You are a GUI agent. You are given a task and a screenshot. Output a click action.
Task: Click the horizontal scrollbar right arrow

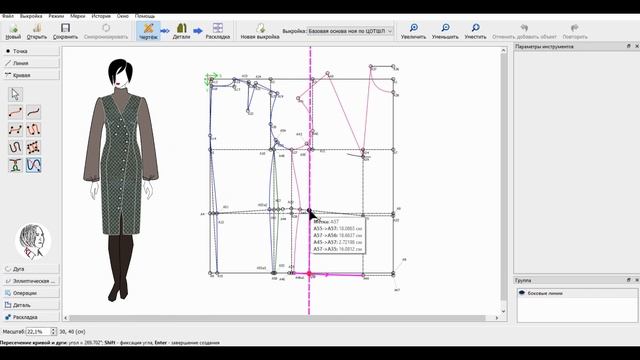tap(497, 318)
